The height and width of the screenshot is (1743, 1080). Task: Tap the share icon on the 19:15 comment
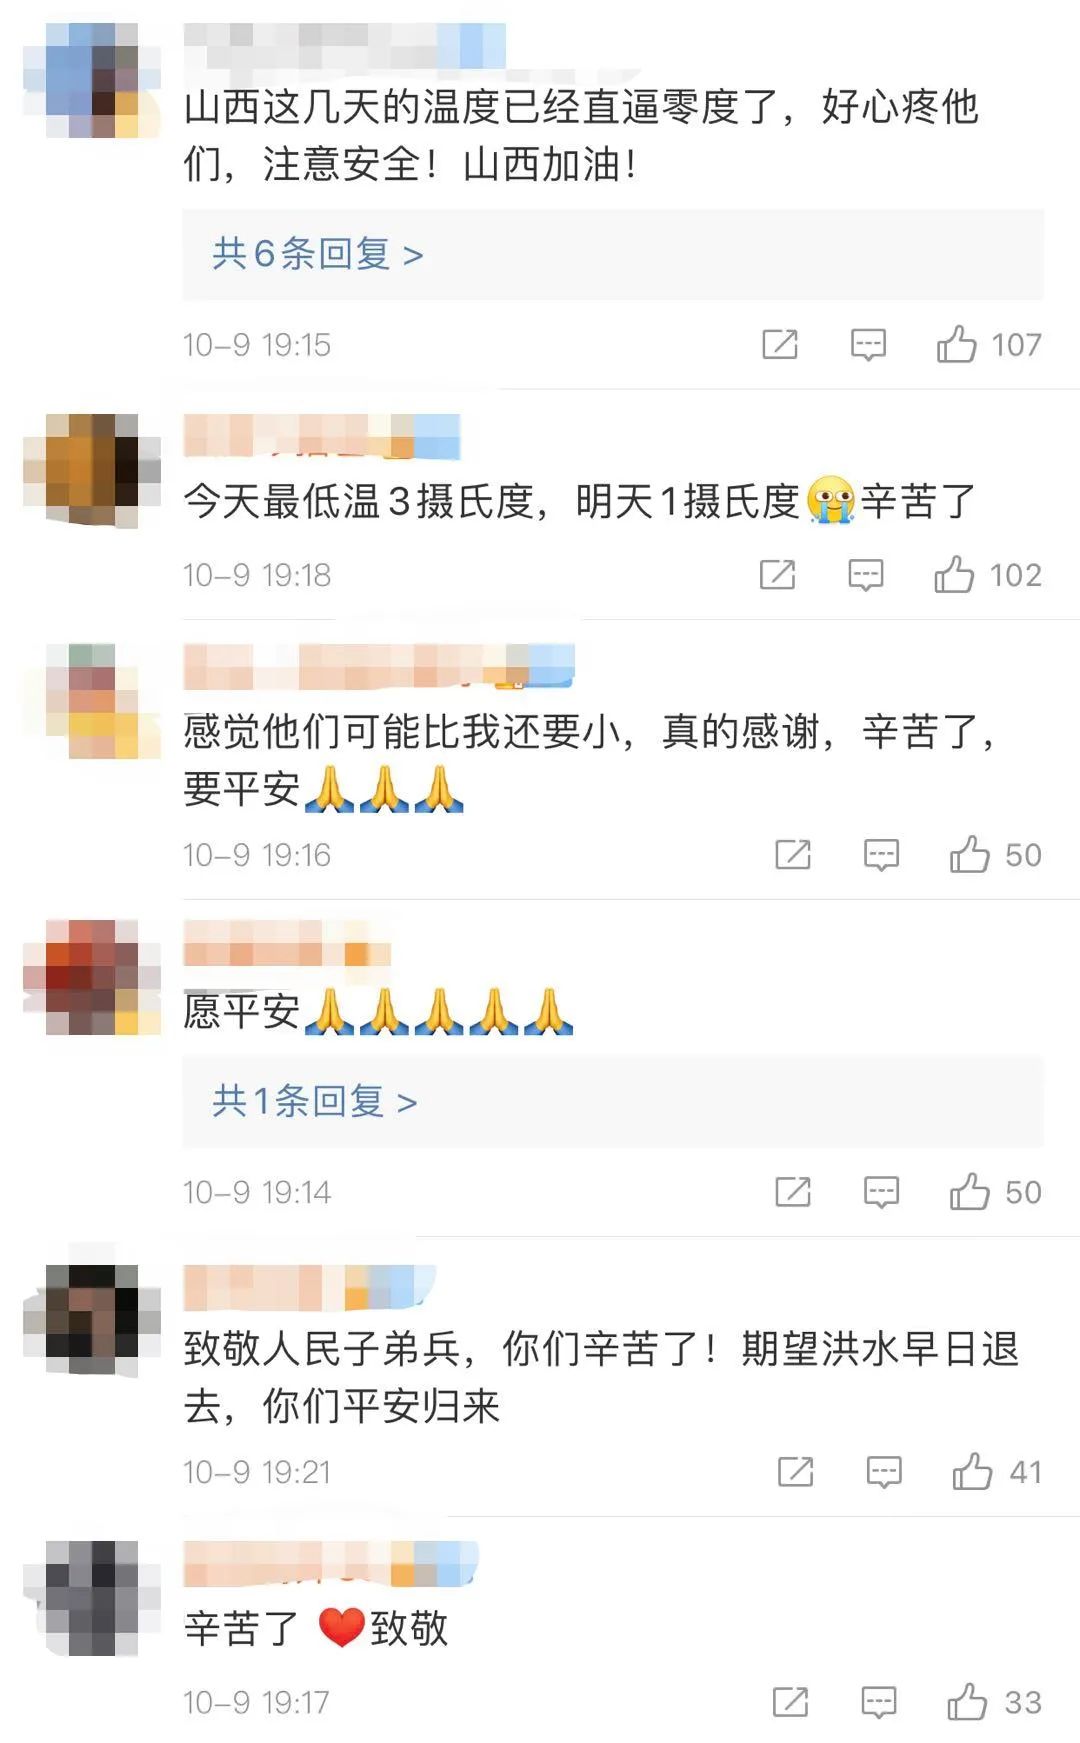click(x=779, y=344)
